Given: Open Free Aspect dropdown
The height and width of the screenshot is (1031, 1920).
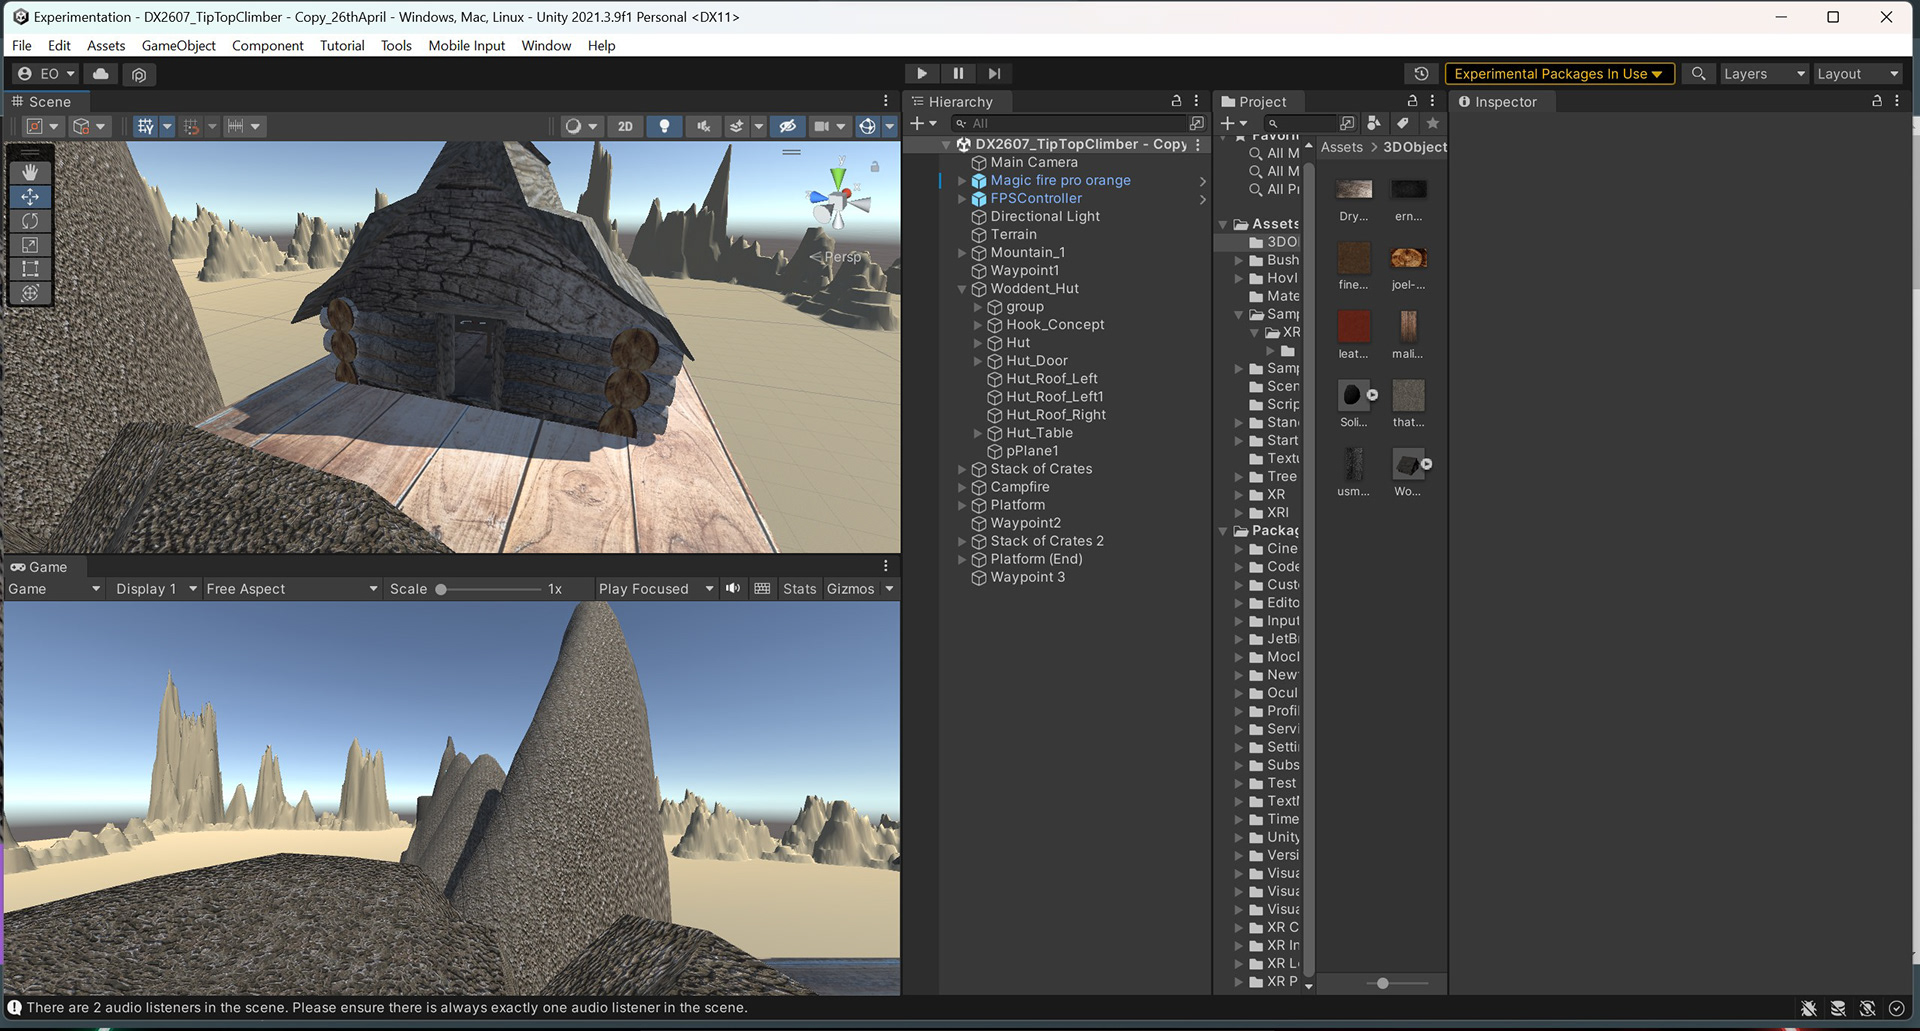Looking at the screenshot, I should click(292, 589).
